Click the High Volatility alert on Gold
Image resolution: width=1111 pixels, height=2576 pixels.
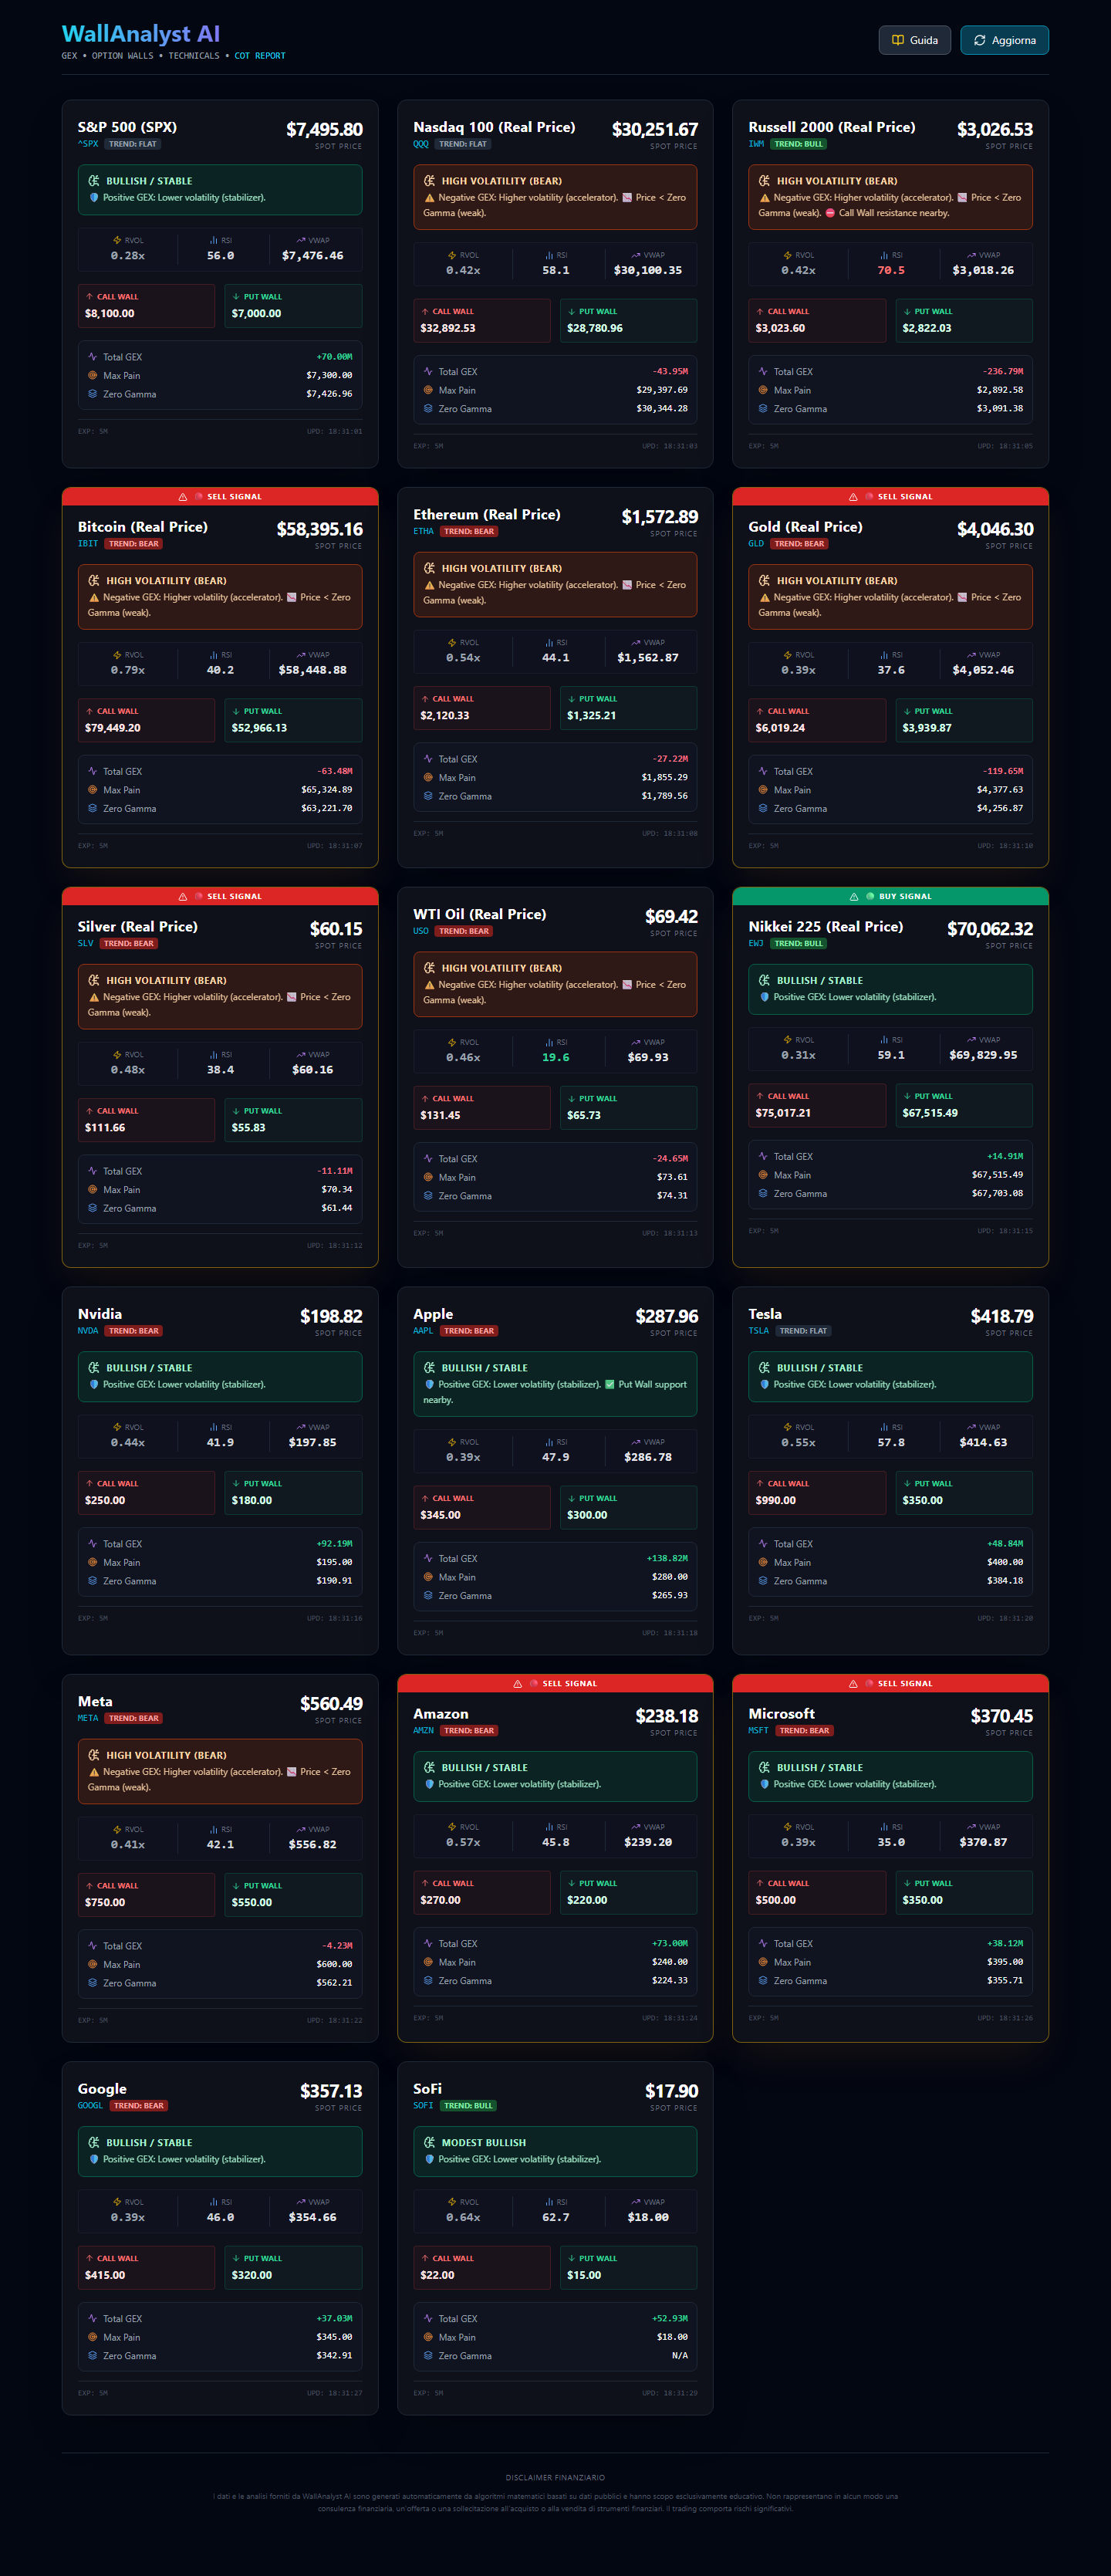click(x=890, y=597)
